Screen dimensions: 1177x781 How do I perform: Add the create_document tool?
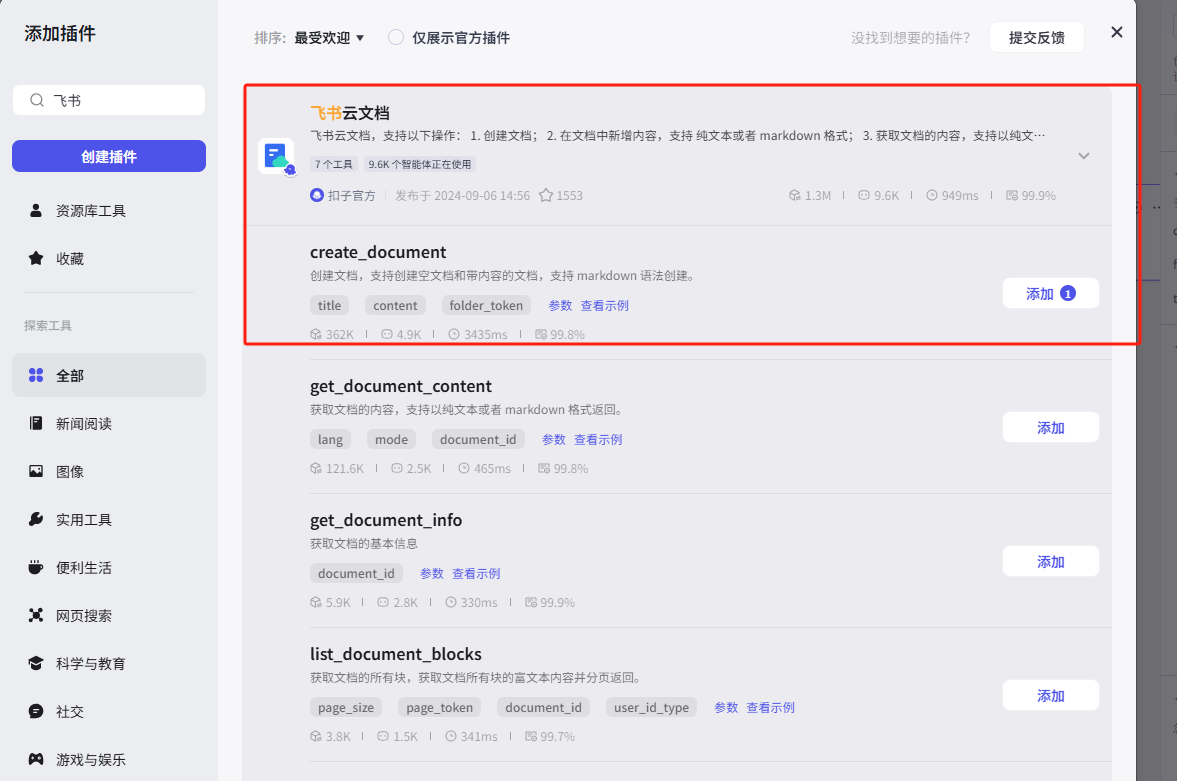1051,294
